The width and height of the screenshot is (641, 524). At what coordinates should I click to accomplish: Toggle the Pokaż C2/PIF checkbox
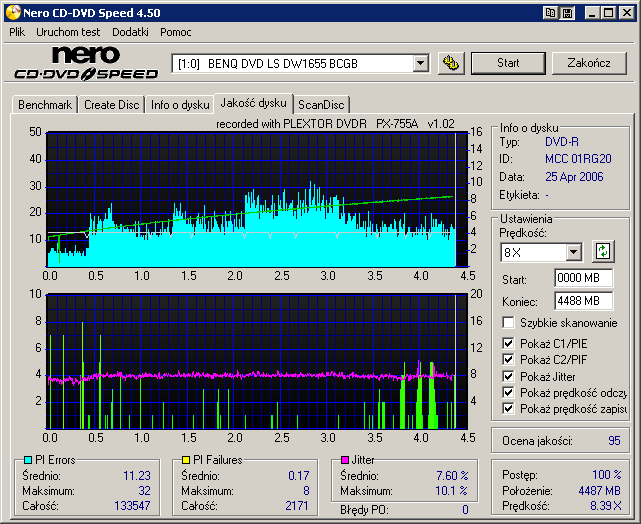tap(508, 359)
